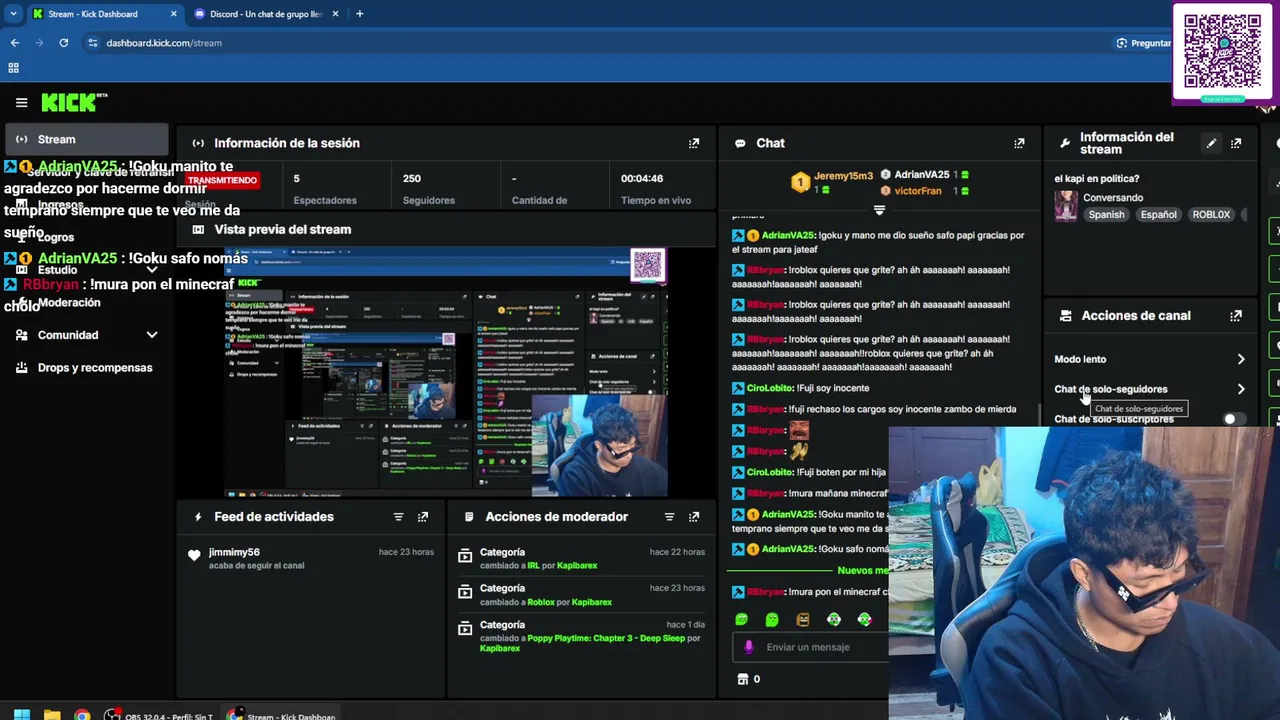
Task: Click microphone icon in message box
Action: 748,647
